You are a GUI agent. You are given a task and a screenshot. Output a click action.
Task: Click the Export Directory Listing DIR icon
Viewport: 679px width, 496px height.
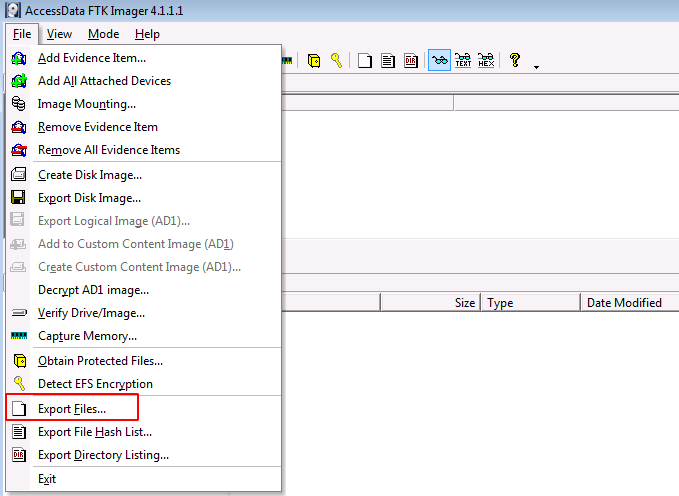[19, 455]
